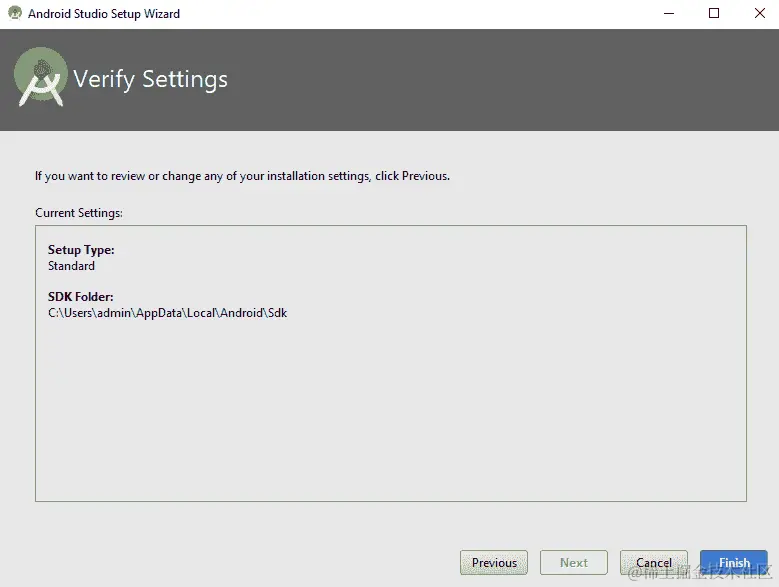This screenshot has height=587, width=779.
Task: Click the greyed-out Next button
Action: click(573, 562)
